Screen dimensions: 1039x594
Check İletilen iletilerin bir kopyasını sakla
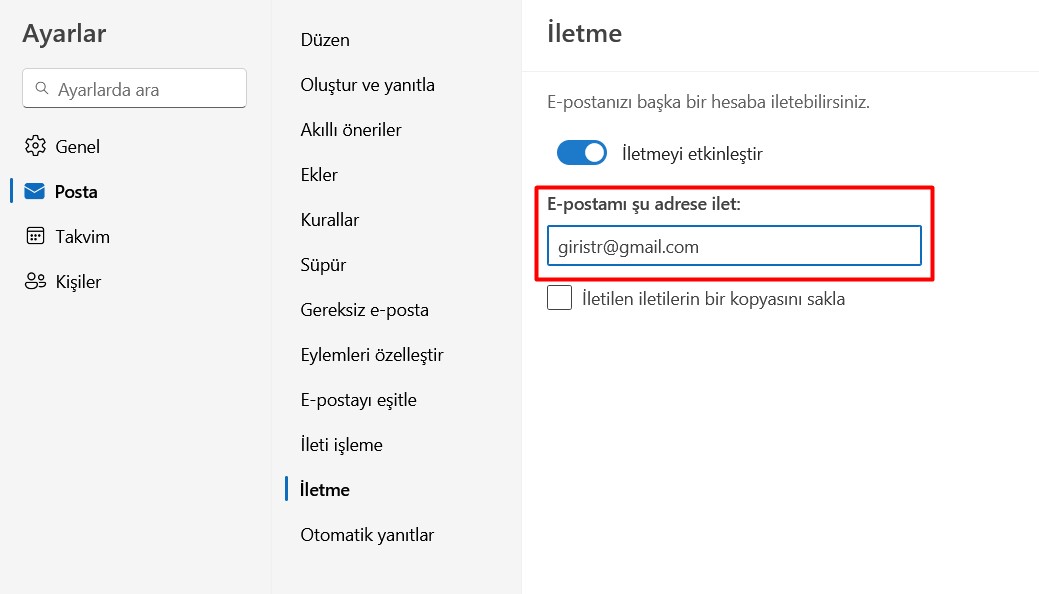tap(559, 296)
